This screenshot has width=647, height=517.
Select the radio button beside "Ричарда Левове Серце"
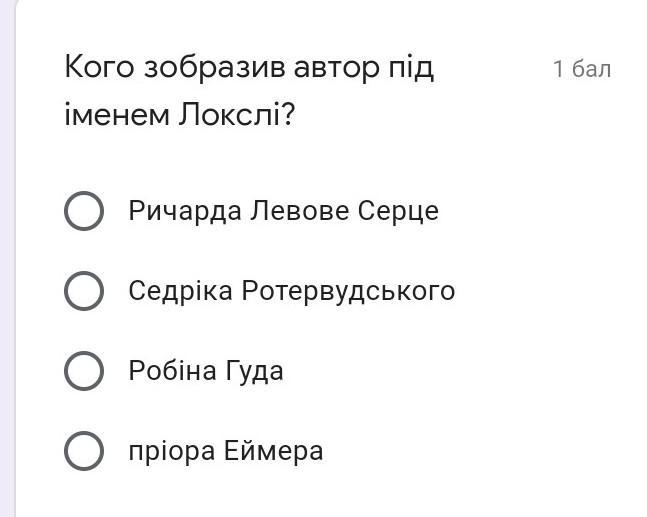[x=84, y=211]
